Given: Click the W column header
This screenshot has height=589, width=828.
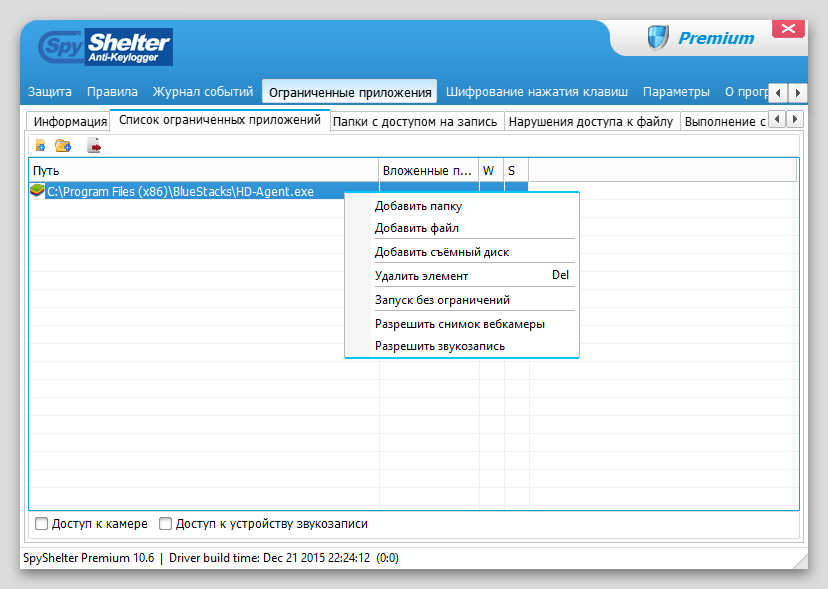Looking at the screenshot, I should pyautogui.click(x=491, y=171).
